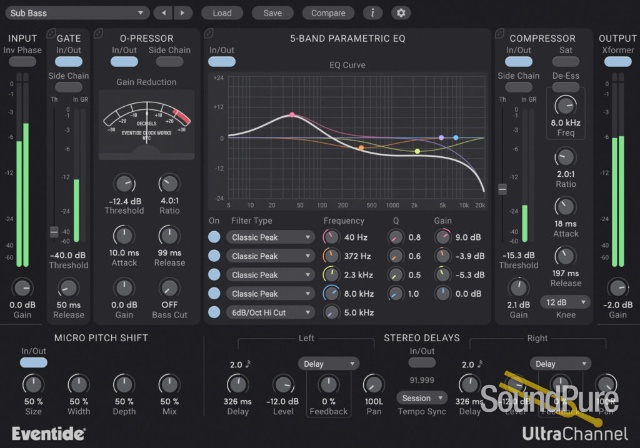Click the Gate Threshold slider handle
Image resolution: width=640 pixels, height=448 pixels.
tap(54, 231)
